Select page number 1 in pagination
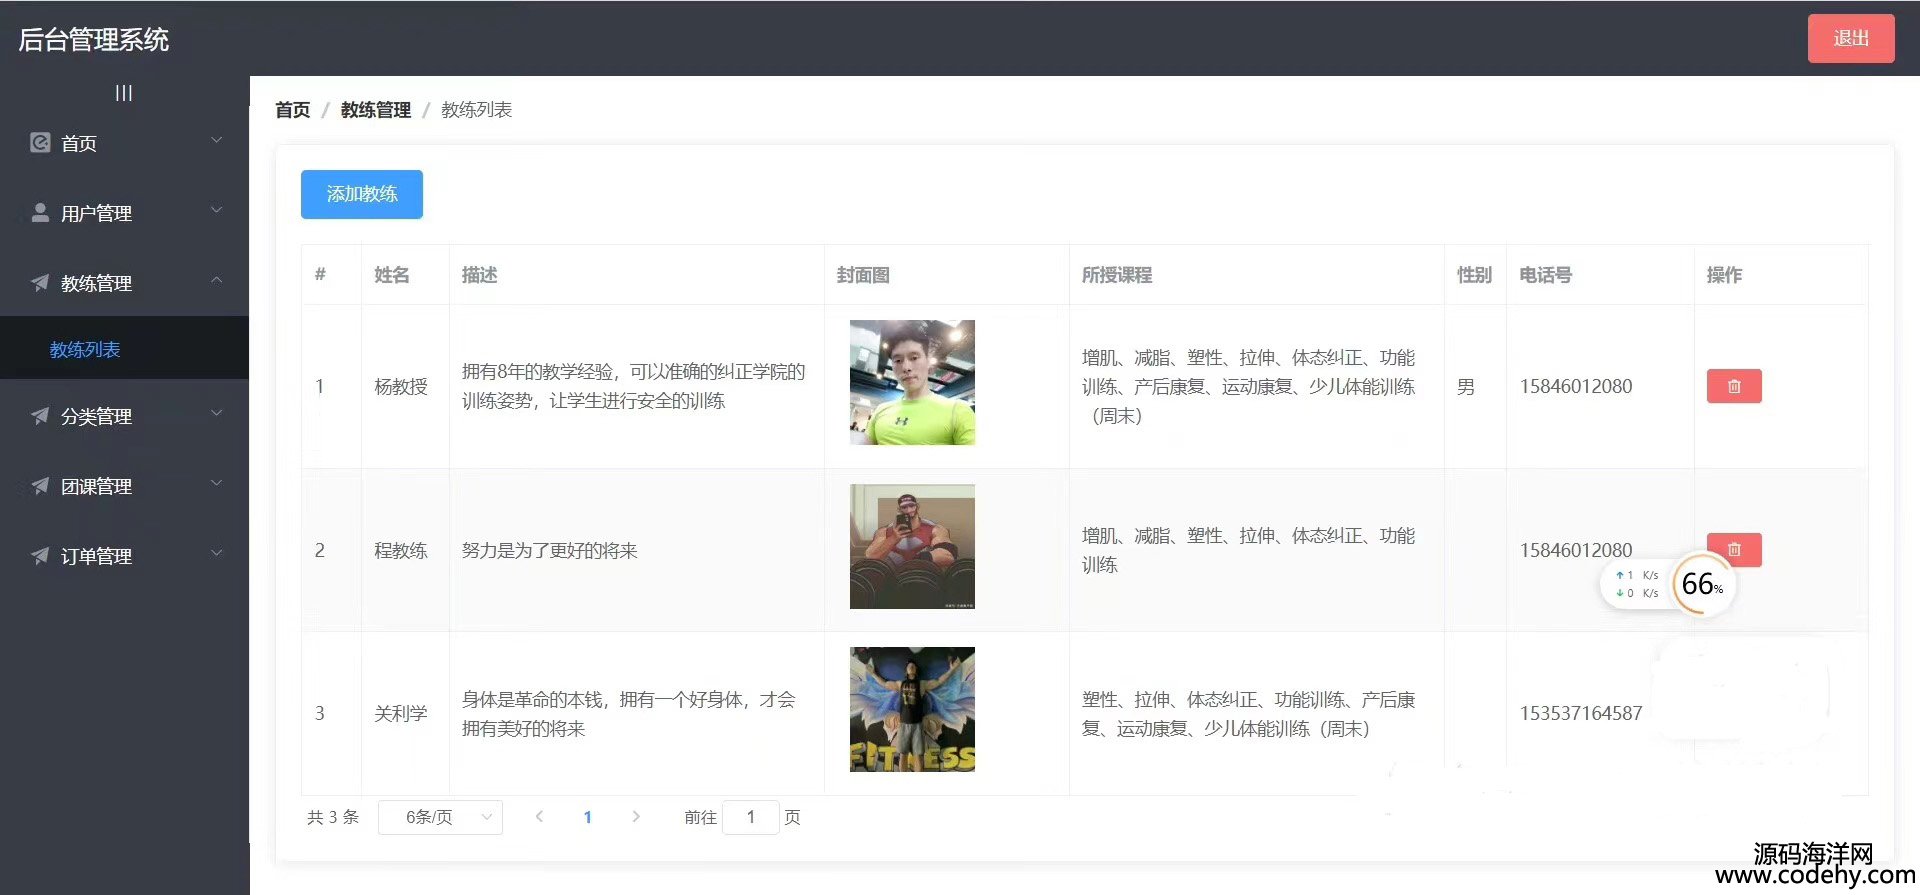This screenshot has width=1920, height=895. pyautogui.click(x=588, y=817)
